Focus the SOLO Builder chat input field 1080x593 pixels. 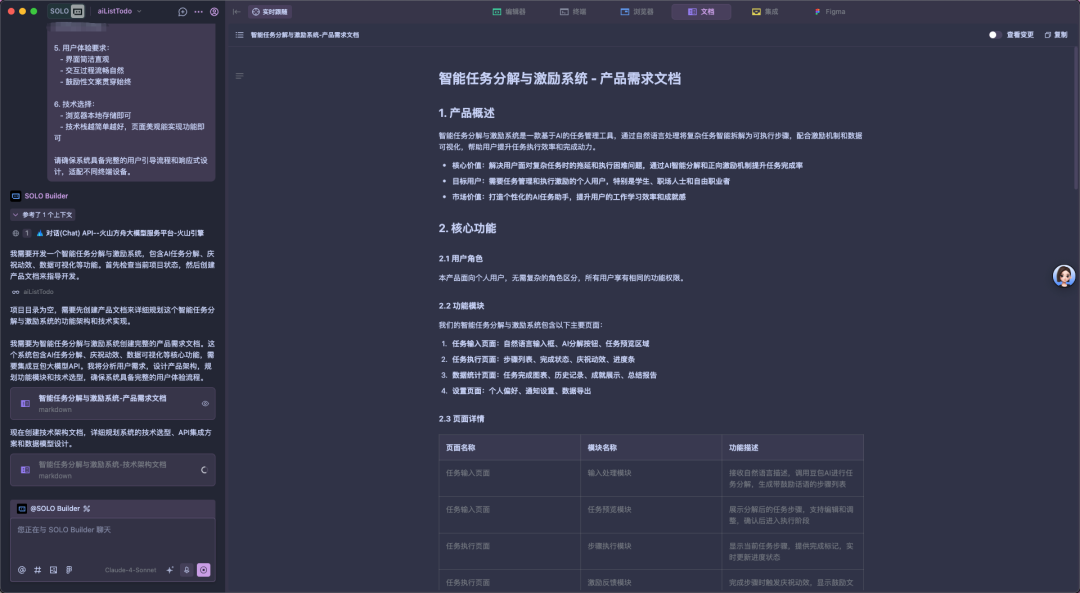click(112, 540)
